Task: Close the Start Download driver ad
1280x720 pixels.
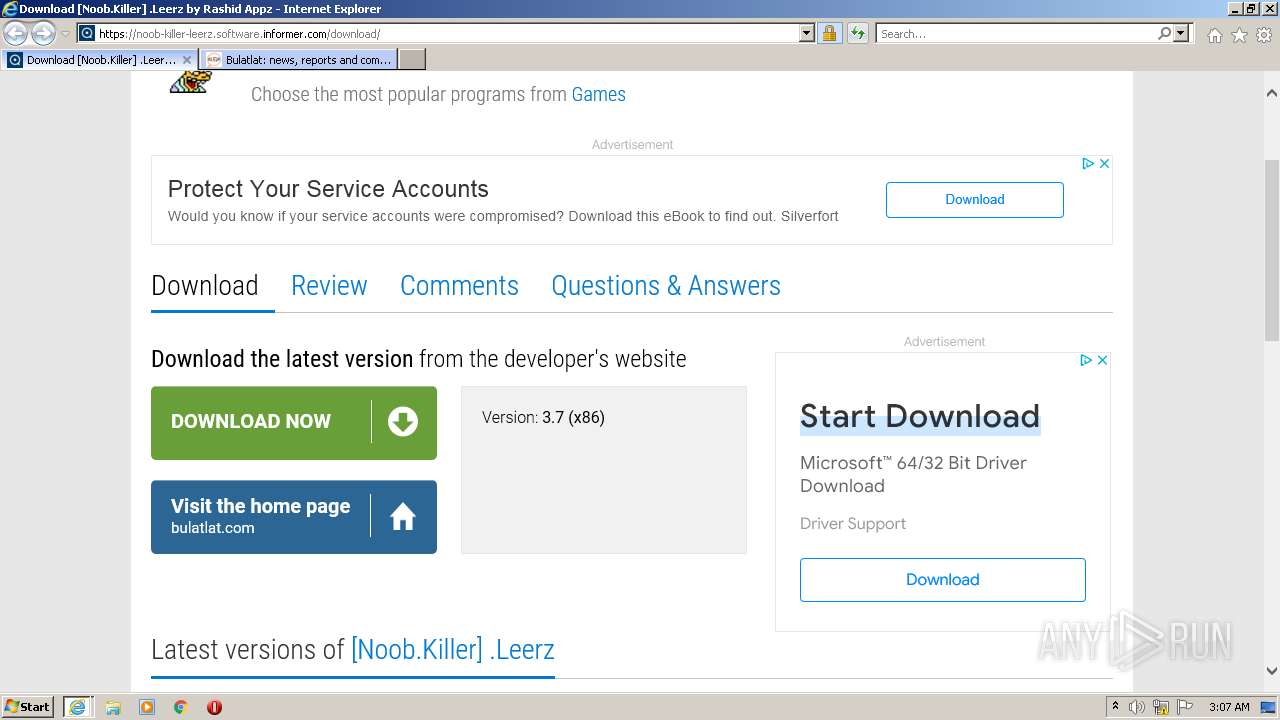Action: pos(1102,360)
